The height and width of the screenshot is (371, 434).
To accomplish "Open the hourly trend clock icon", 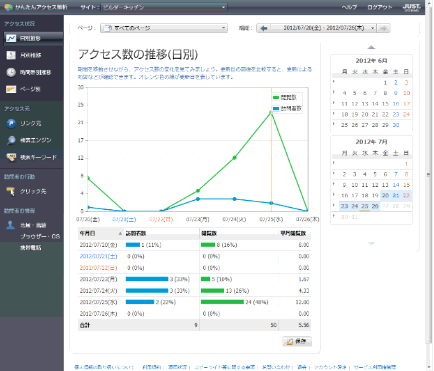I will tap(11, 72).
